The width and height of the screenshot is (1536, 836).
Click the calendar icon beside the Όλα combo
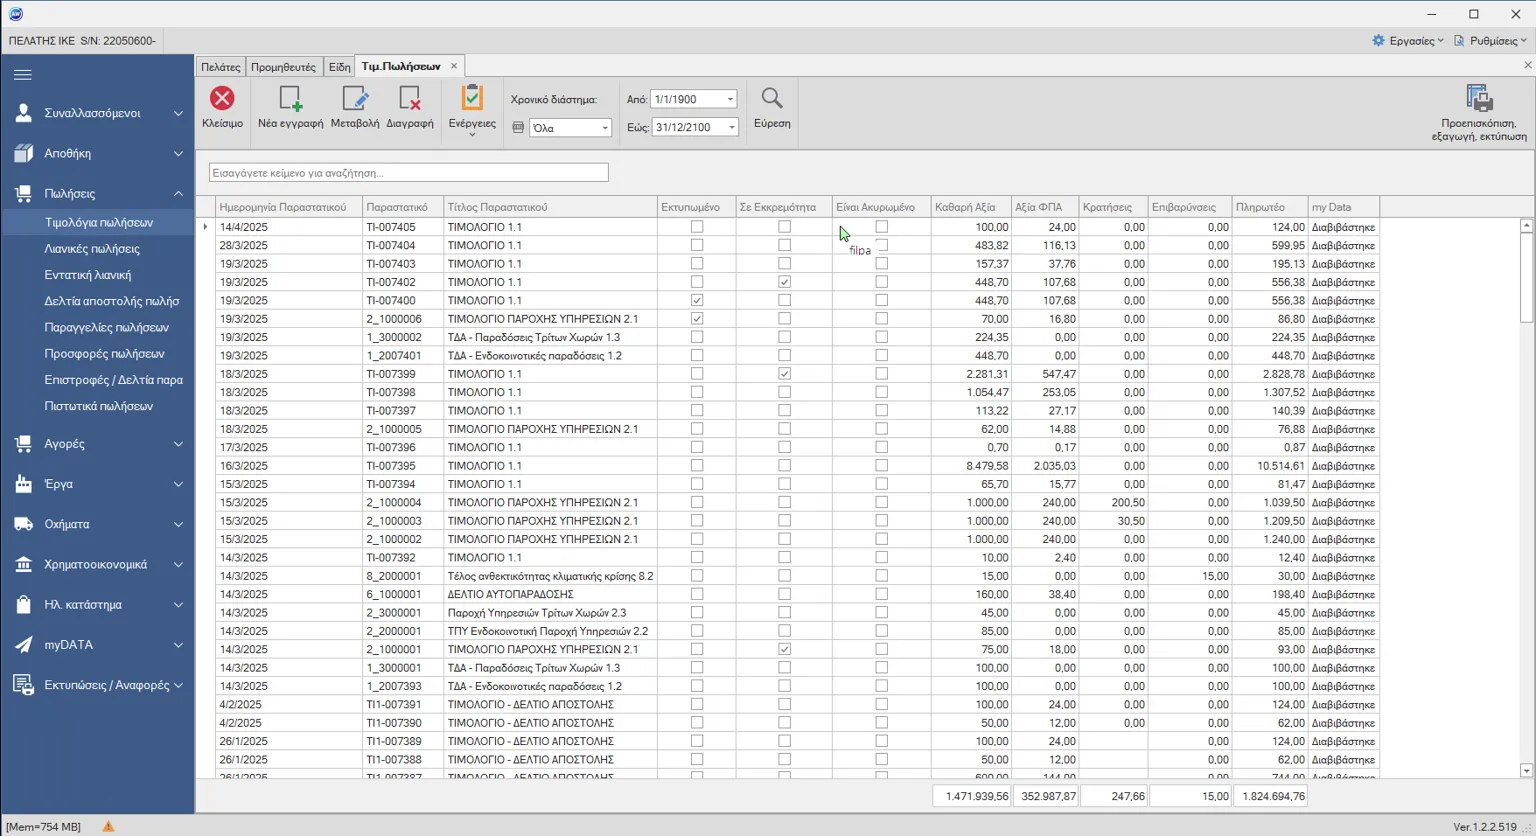[518, 128]
